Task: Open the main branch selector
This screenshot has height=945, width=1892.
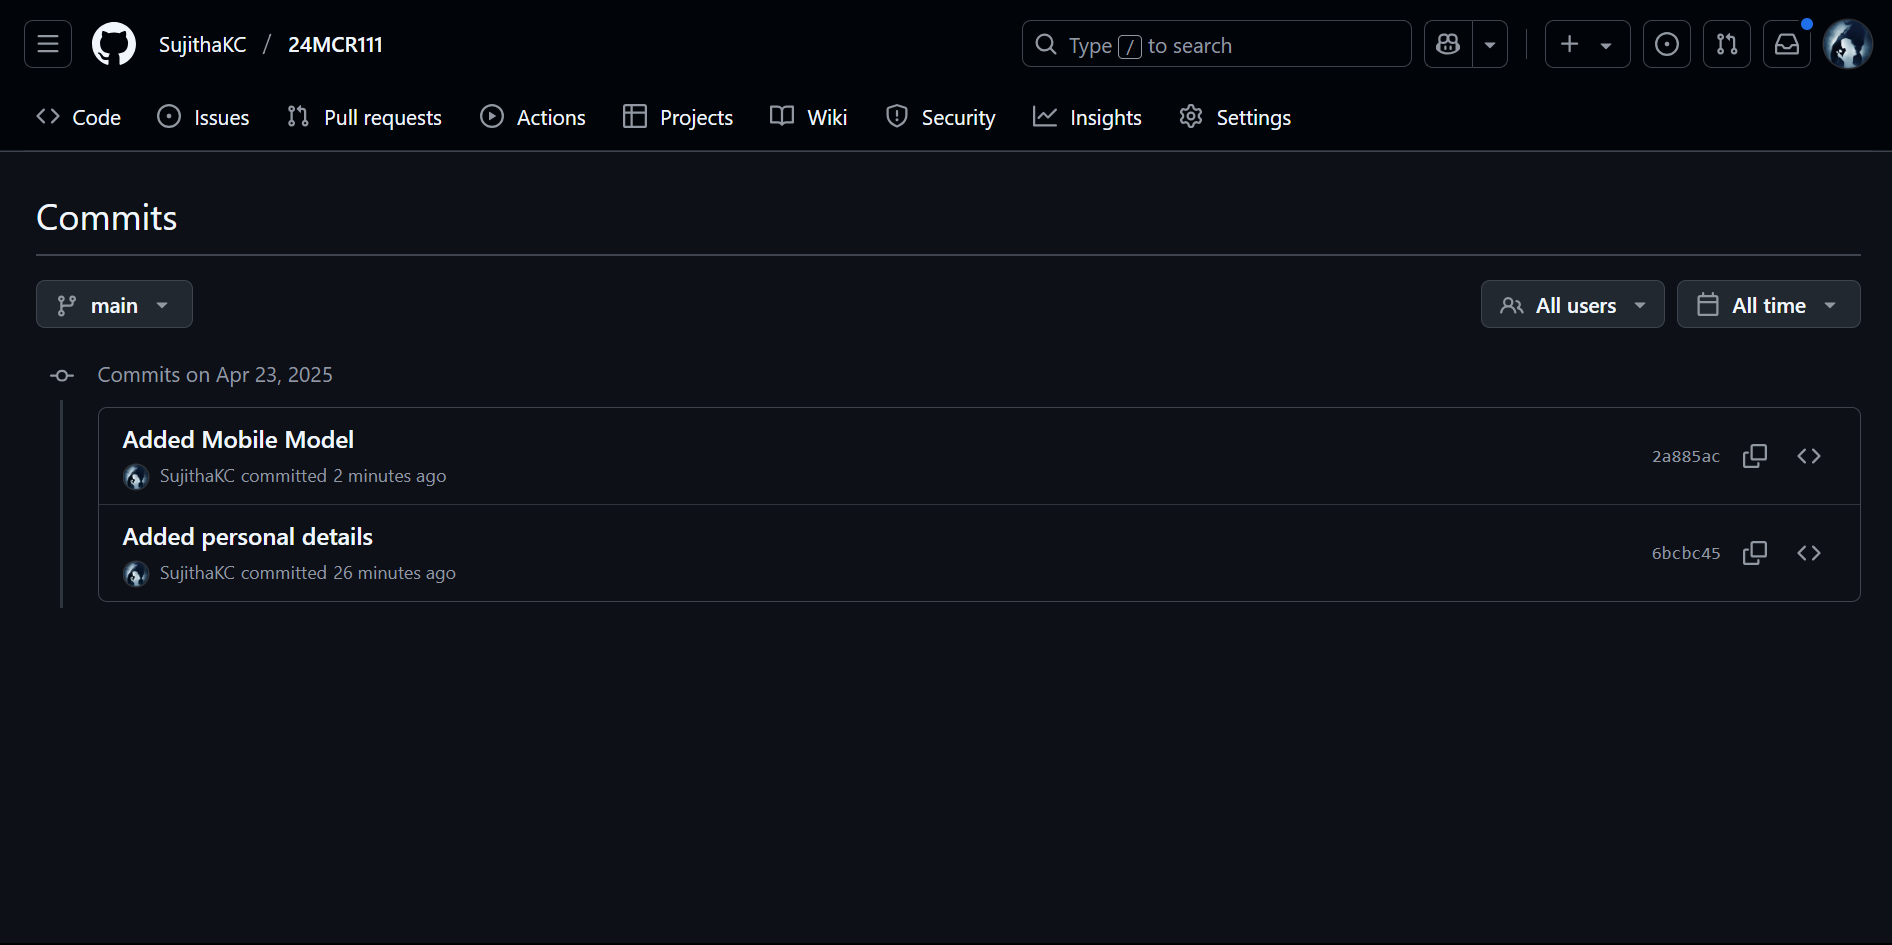Action: [x=114, y=304]
